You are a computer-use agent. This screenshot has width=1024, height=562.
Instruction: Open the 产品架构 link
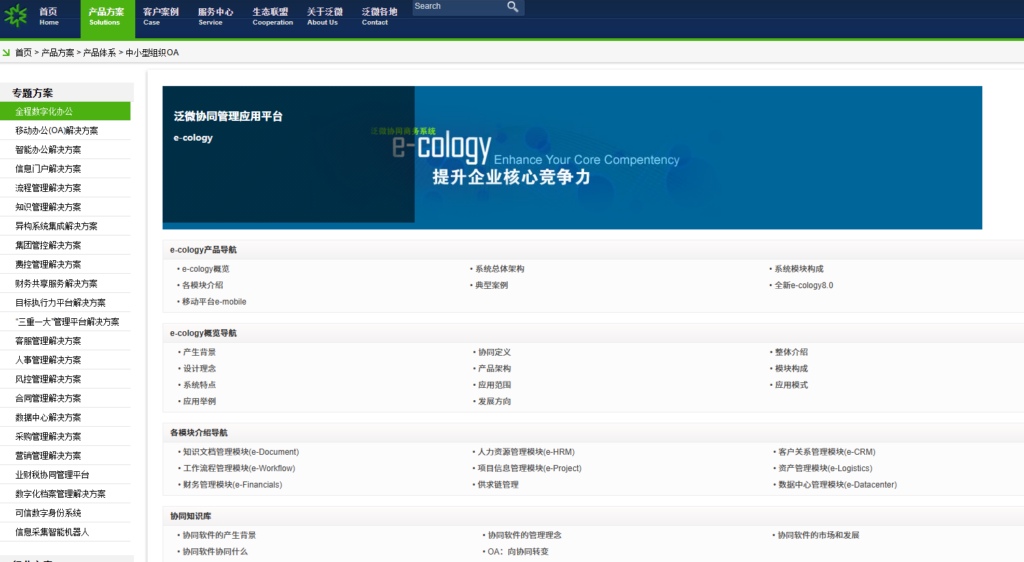pos(494,368)
